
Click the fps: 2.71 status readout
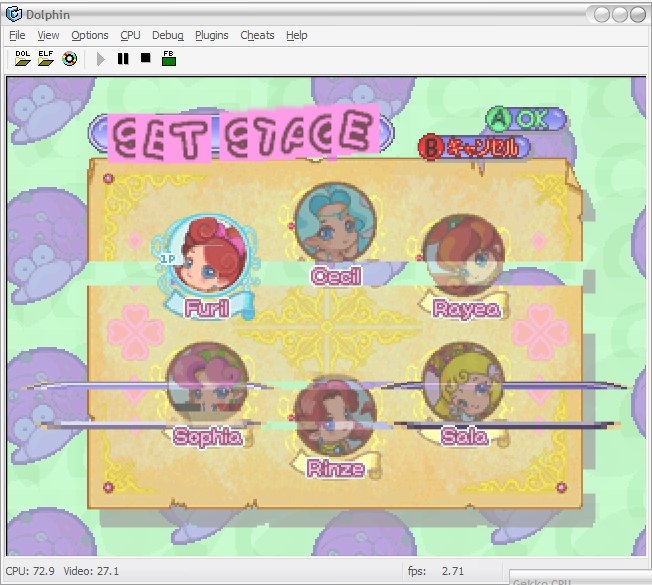[436, 571]
